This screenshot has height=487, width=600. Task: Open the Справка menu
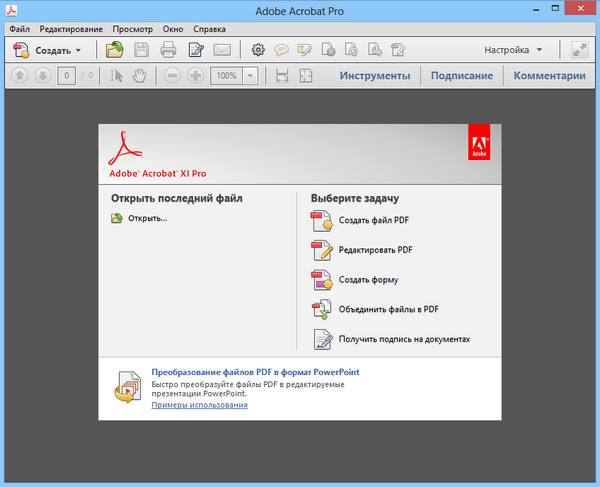208,29
